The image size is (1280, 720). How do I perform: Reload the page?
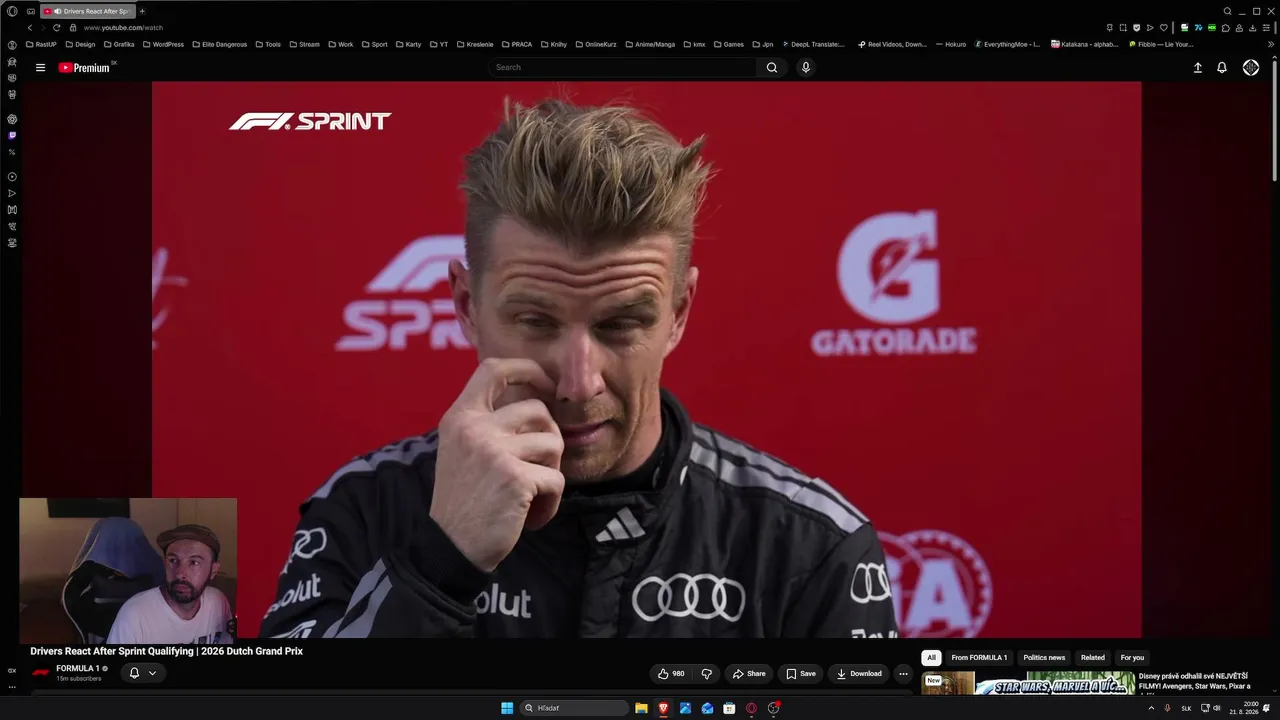click(56, 28)
